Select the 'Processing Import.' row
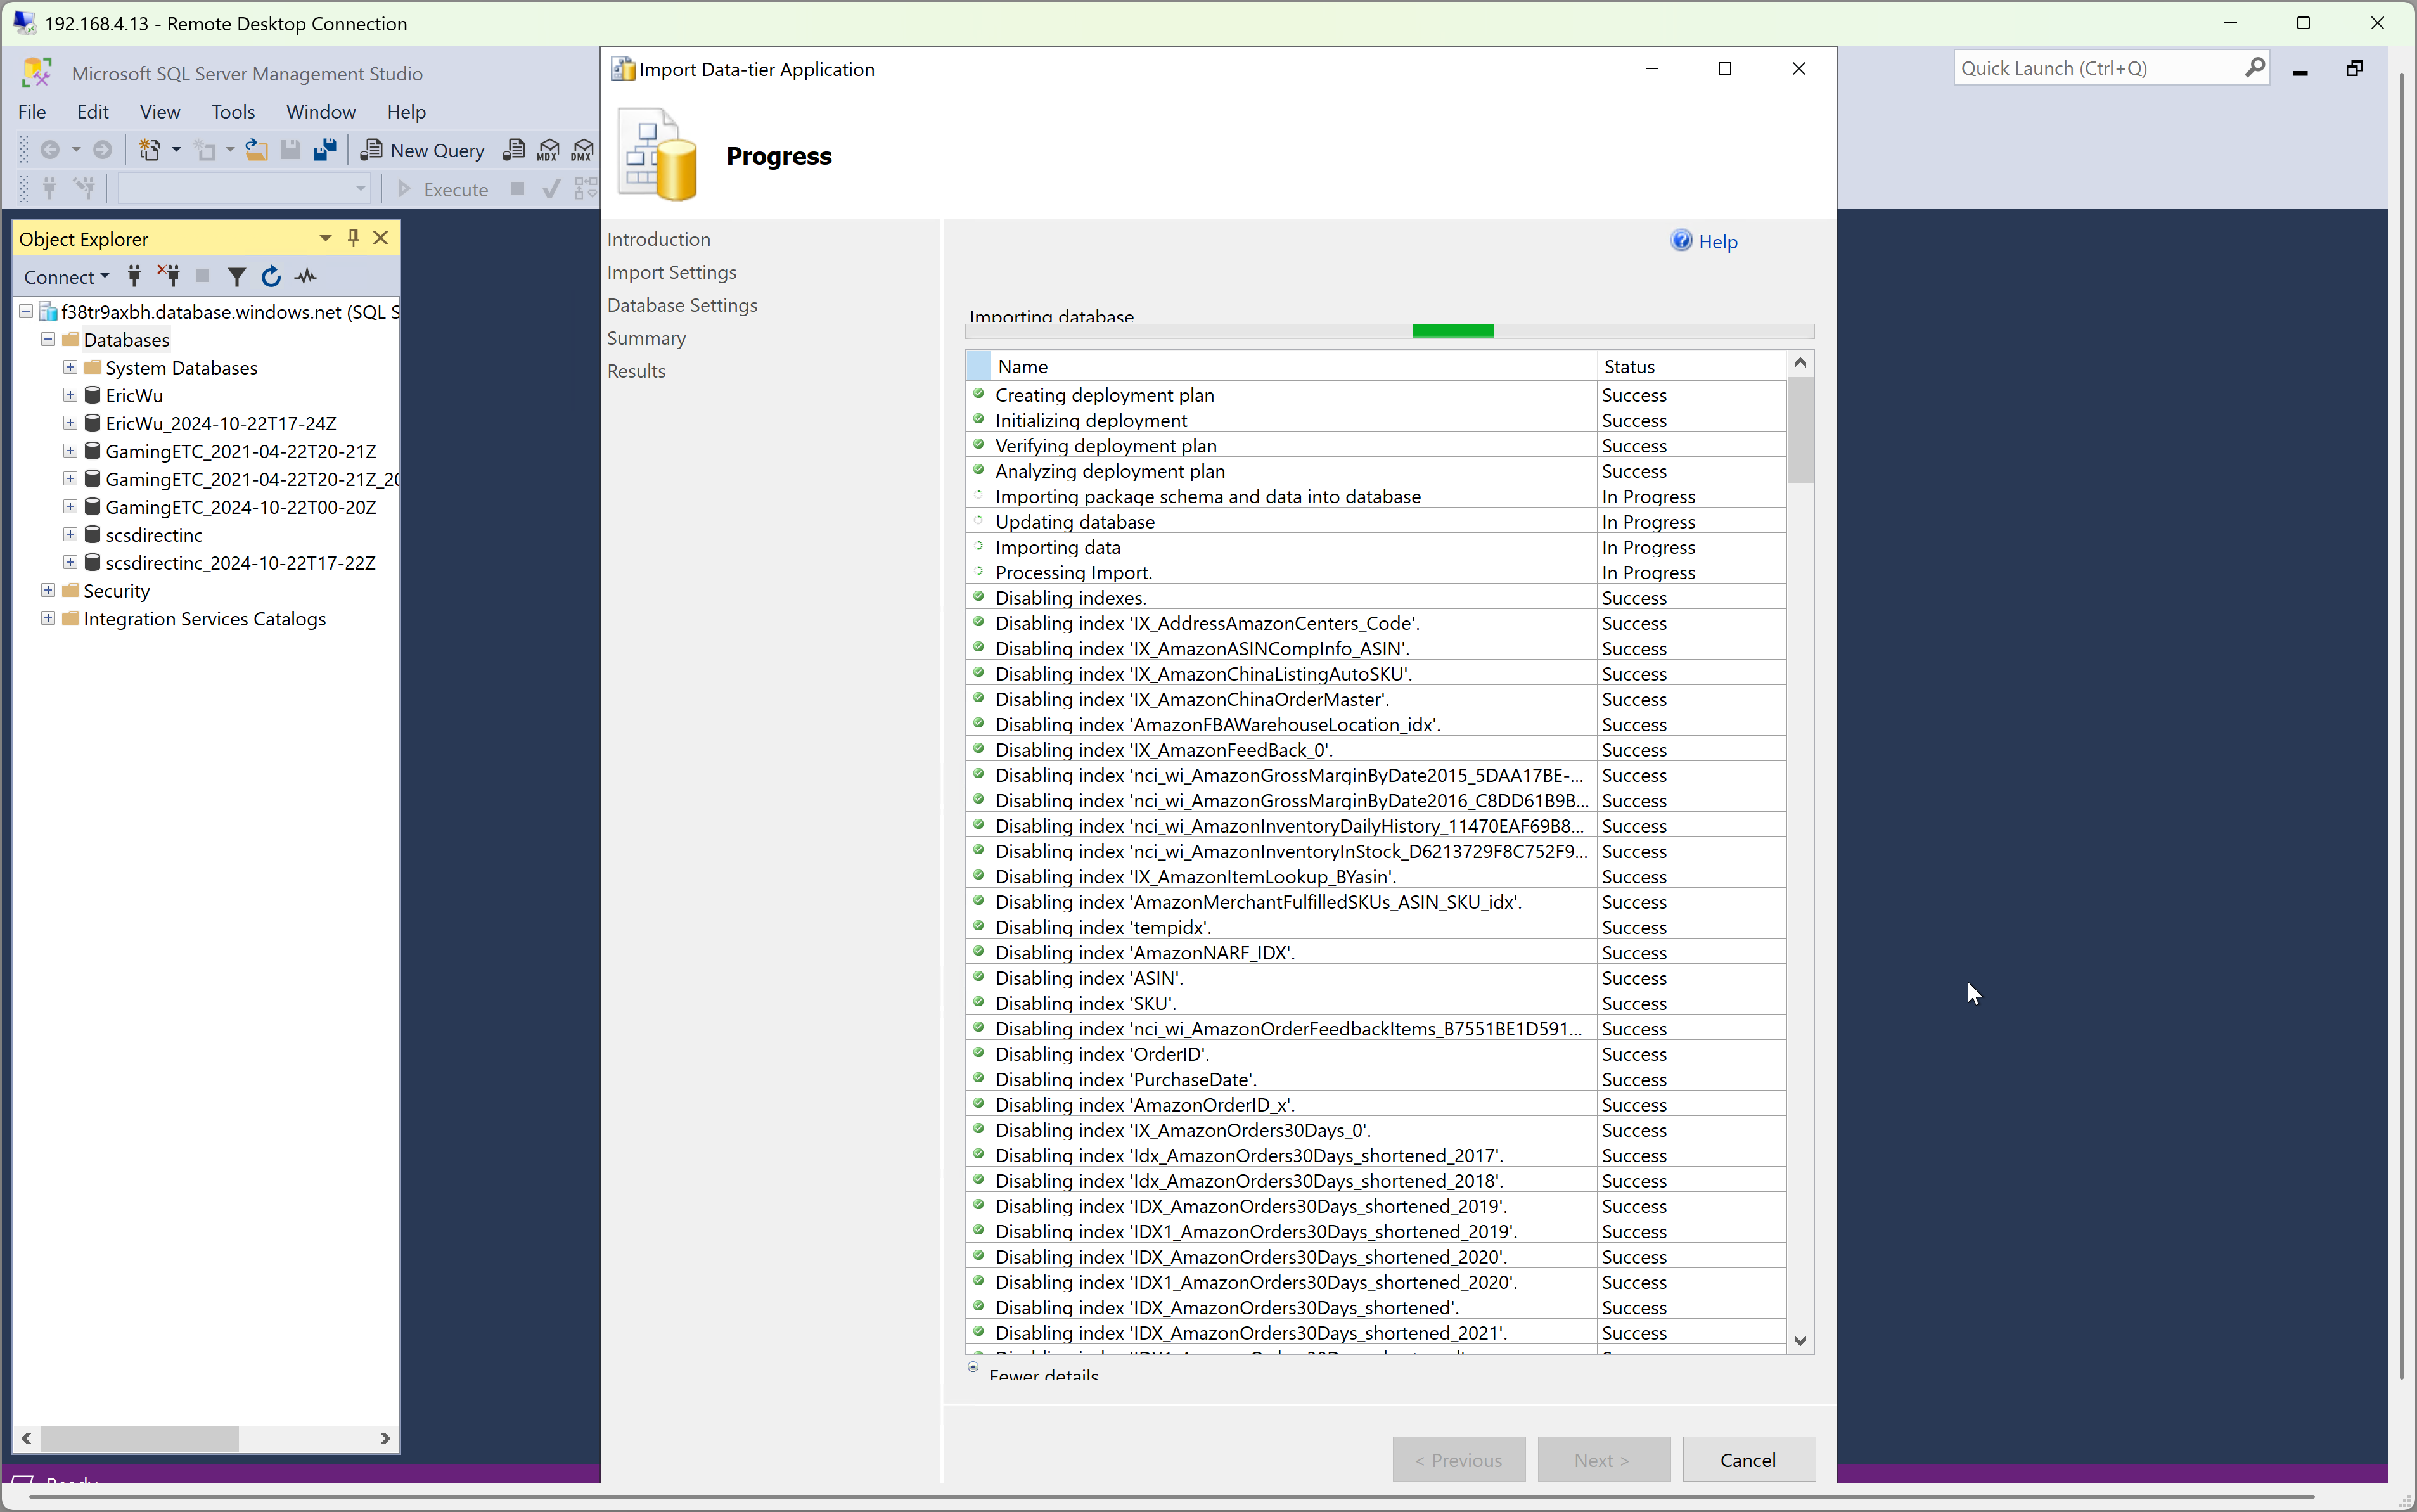 point(1375,572)
